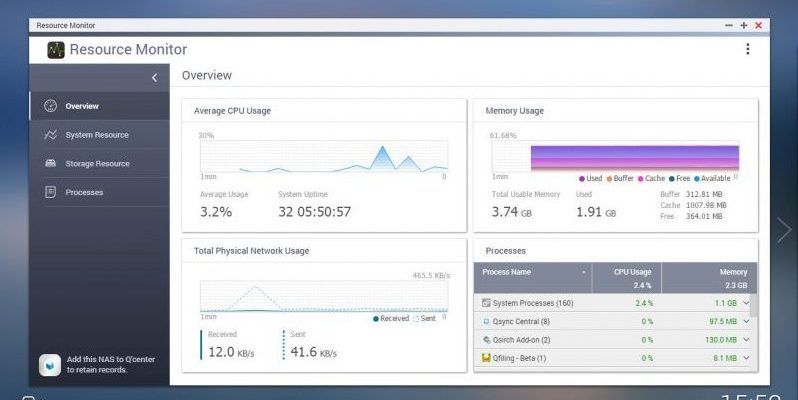Screen dimensions: 798x400
Task: Click the Resource Monitor app logo icon
Action: click(56, 50)
